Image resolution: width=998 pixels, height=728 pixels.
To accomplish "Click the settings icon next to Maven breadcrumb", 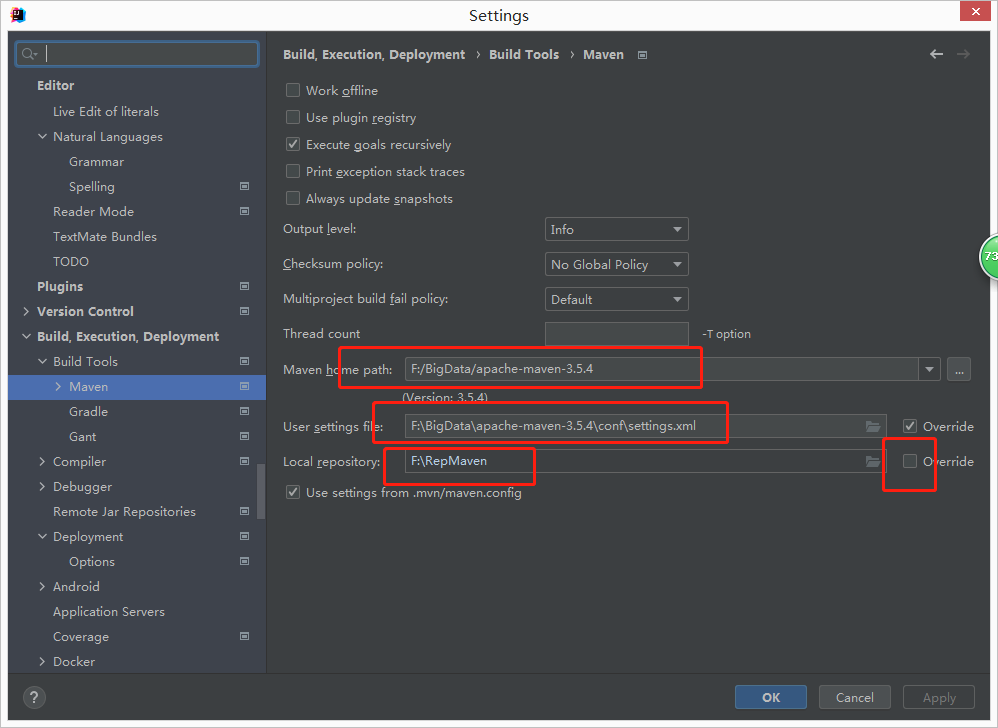I will pyautogui.click(x=641, y=54).
